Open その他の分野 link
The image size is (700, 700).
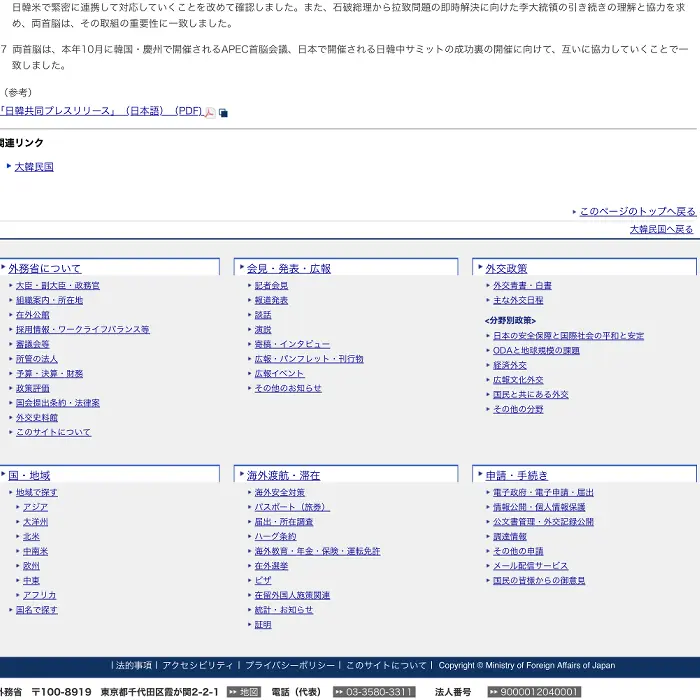pos(518,409)
